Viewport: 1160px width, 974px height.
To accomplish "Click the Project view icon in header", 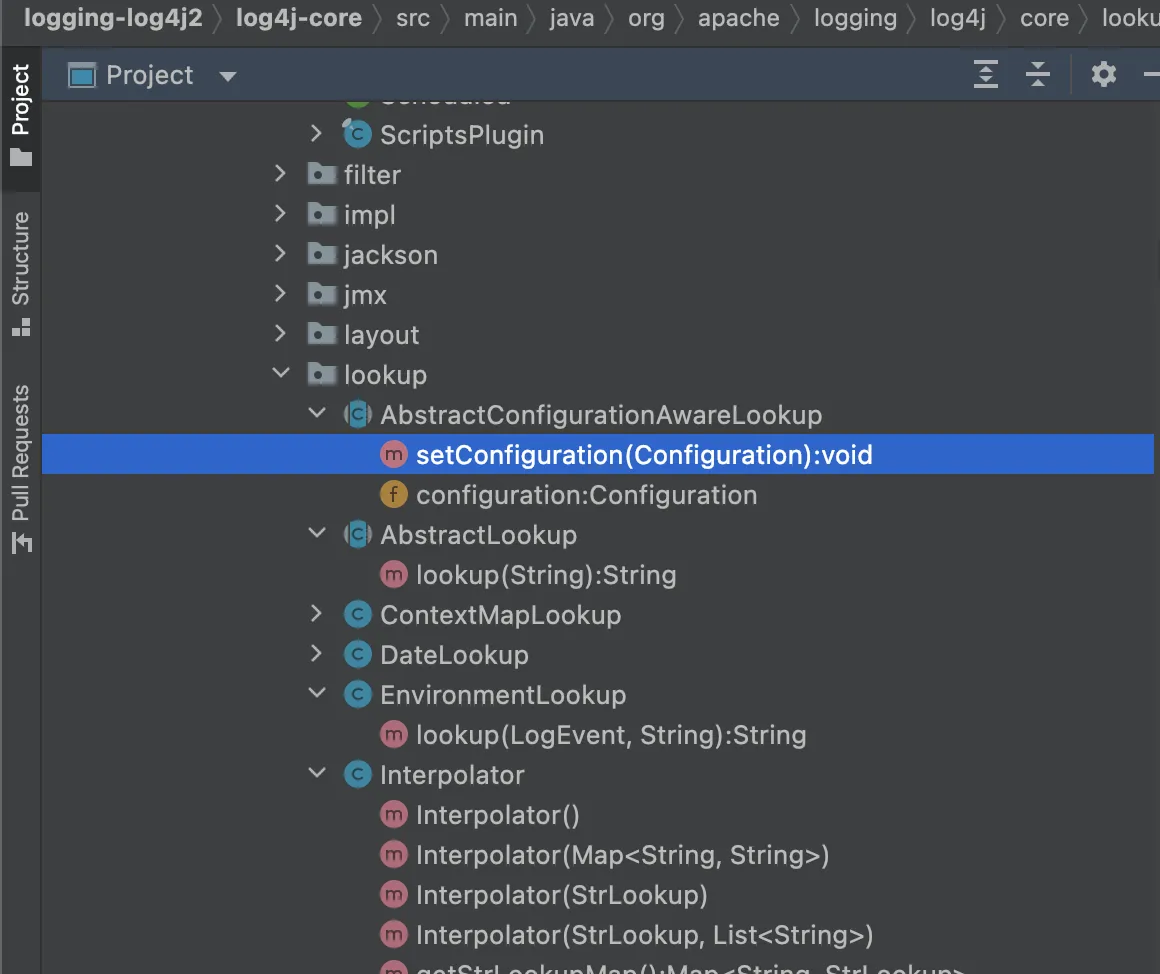I will coord(81,75).
